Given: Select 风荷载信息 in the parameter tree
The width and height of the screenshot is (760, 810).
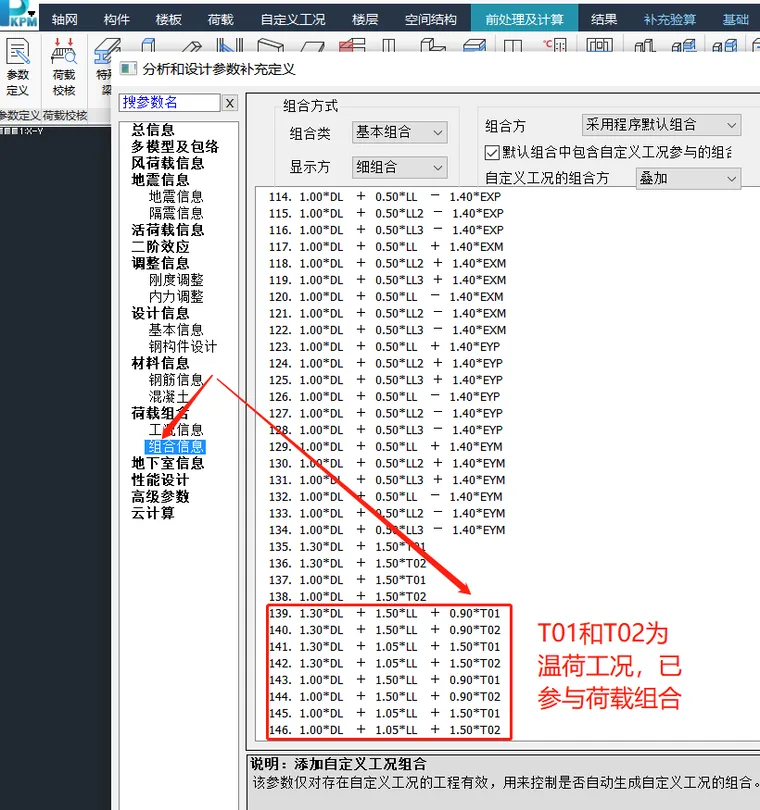Looking at the screenshot, I should (x=168, y=163).
